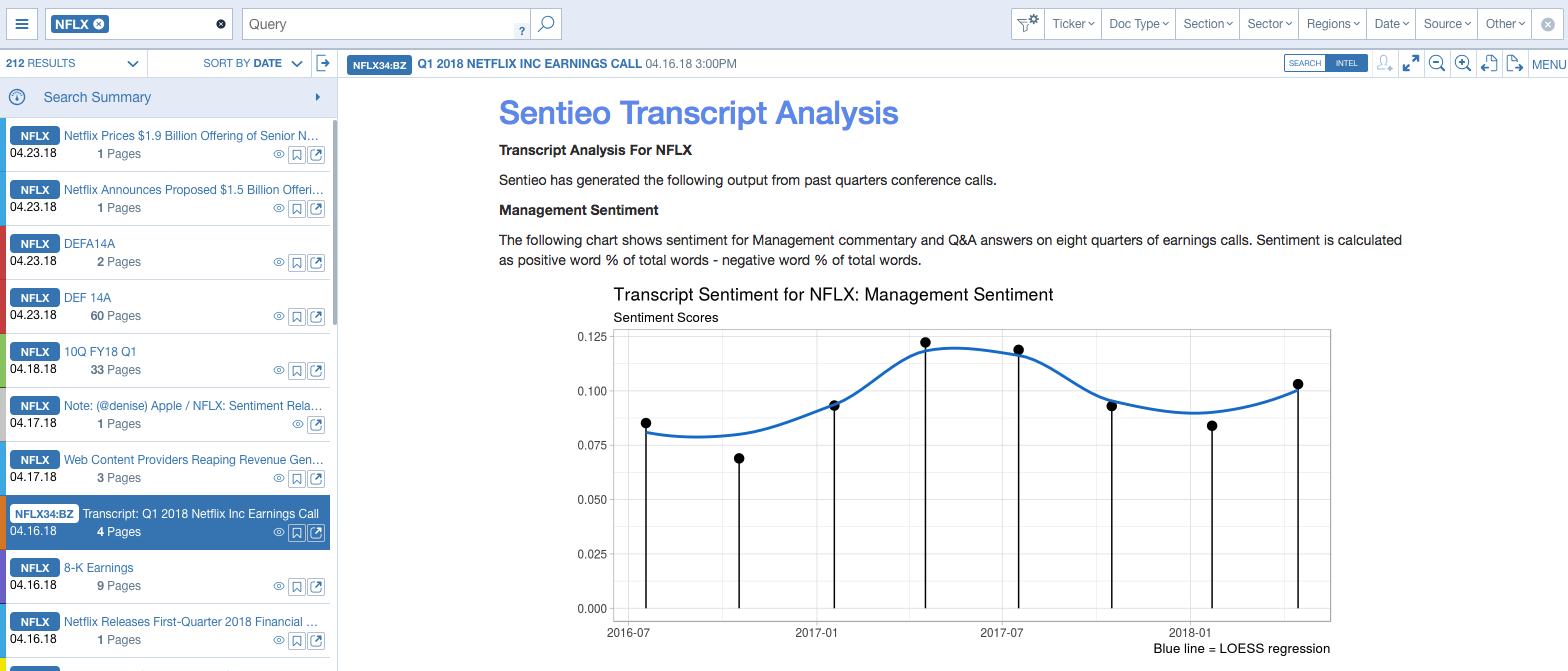Open the filter settings funnel icon
This screenshot has height=671, width=1568.
click(x=1027, y=23)
